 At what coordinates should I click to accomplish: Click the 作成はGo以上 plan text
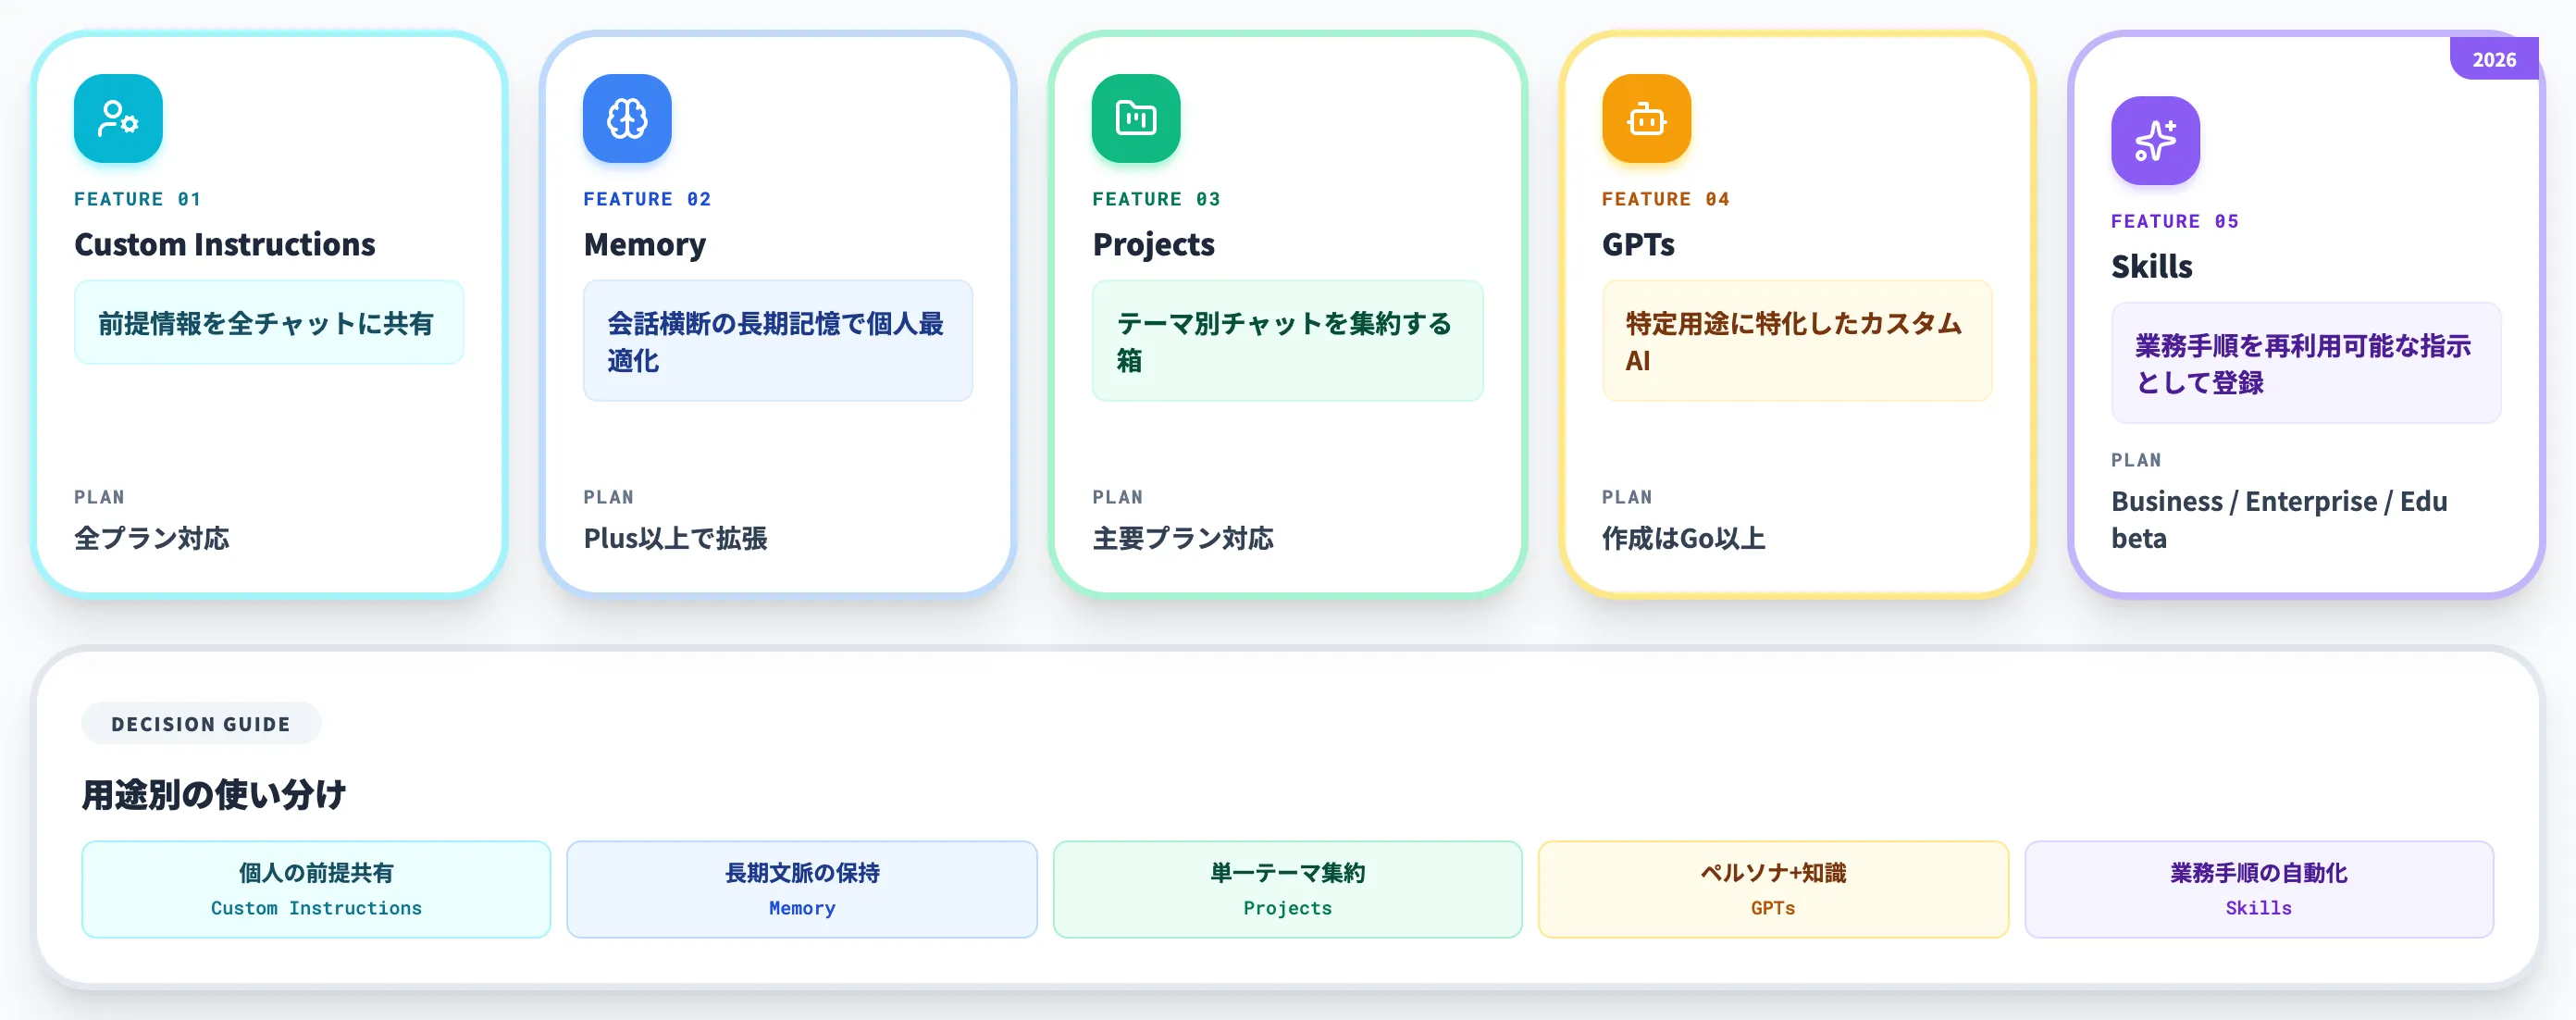pyautogui.click(x=1683, y=538)
